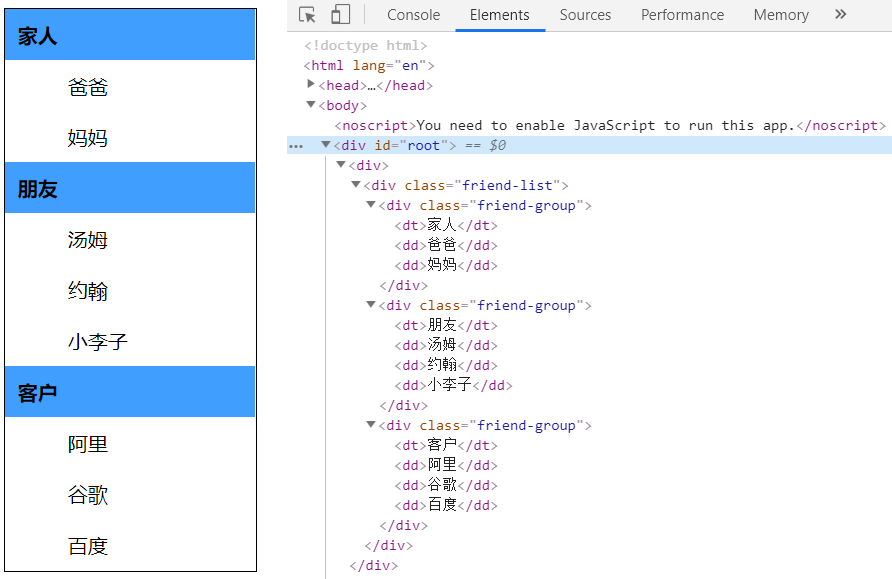Collapse the plain div under root
The image size is (892, 579).
(341, 164)
